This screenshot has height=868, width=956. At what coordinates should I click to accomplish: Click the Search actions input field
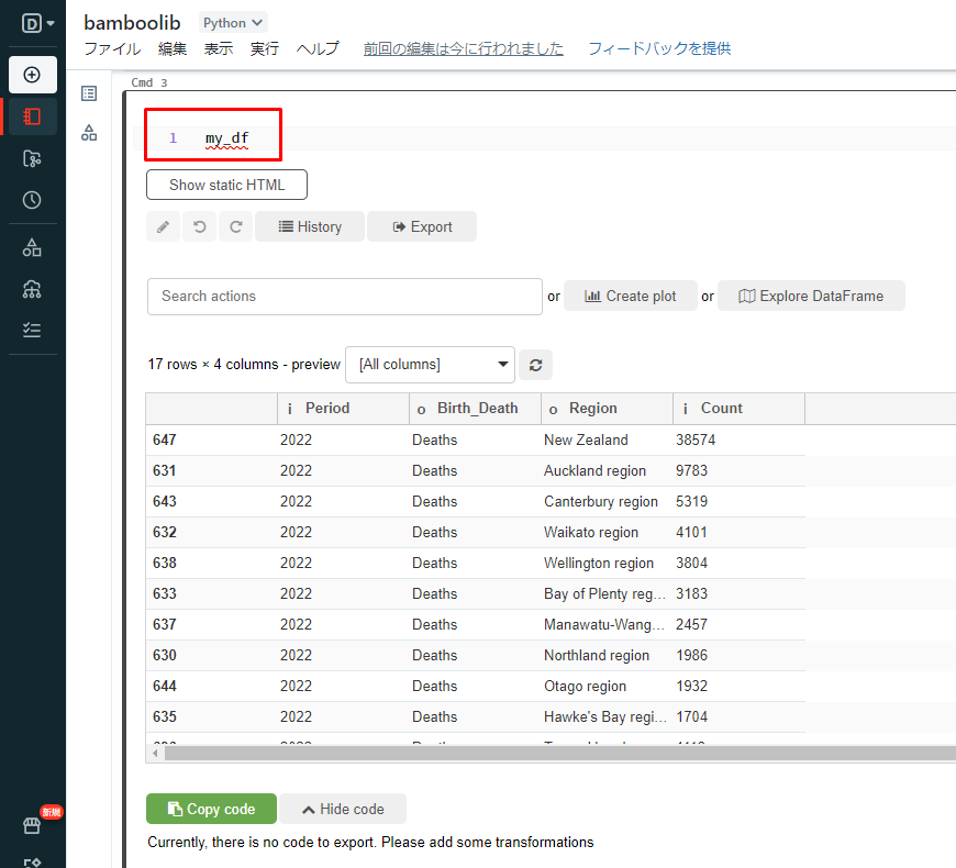344,296
